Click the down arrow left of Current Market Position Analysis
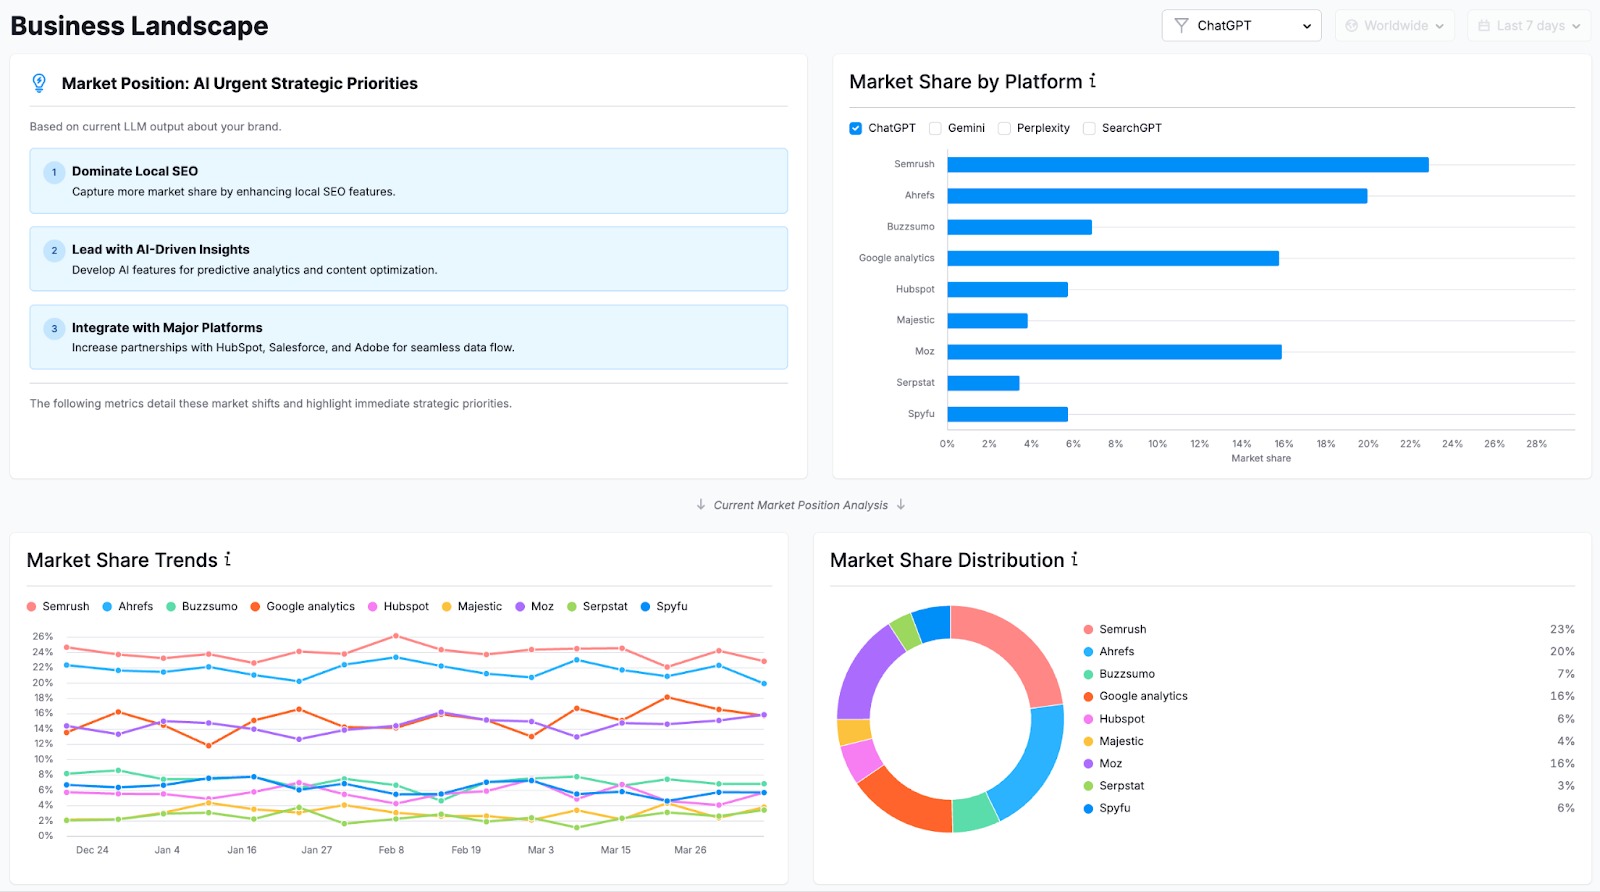This screenshot has height=892, width=1600. (x=701, y=505)
